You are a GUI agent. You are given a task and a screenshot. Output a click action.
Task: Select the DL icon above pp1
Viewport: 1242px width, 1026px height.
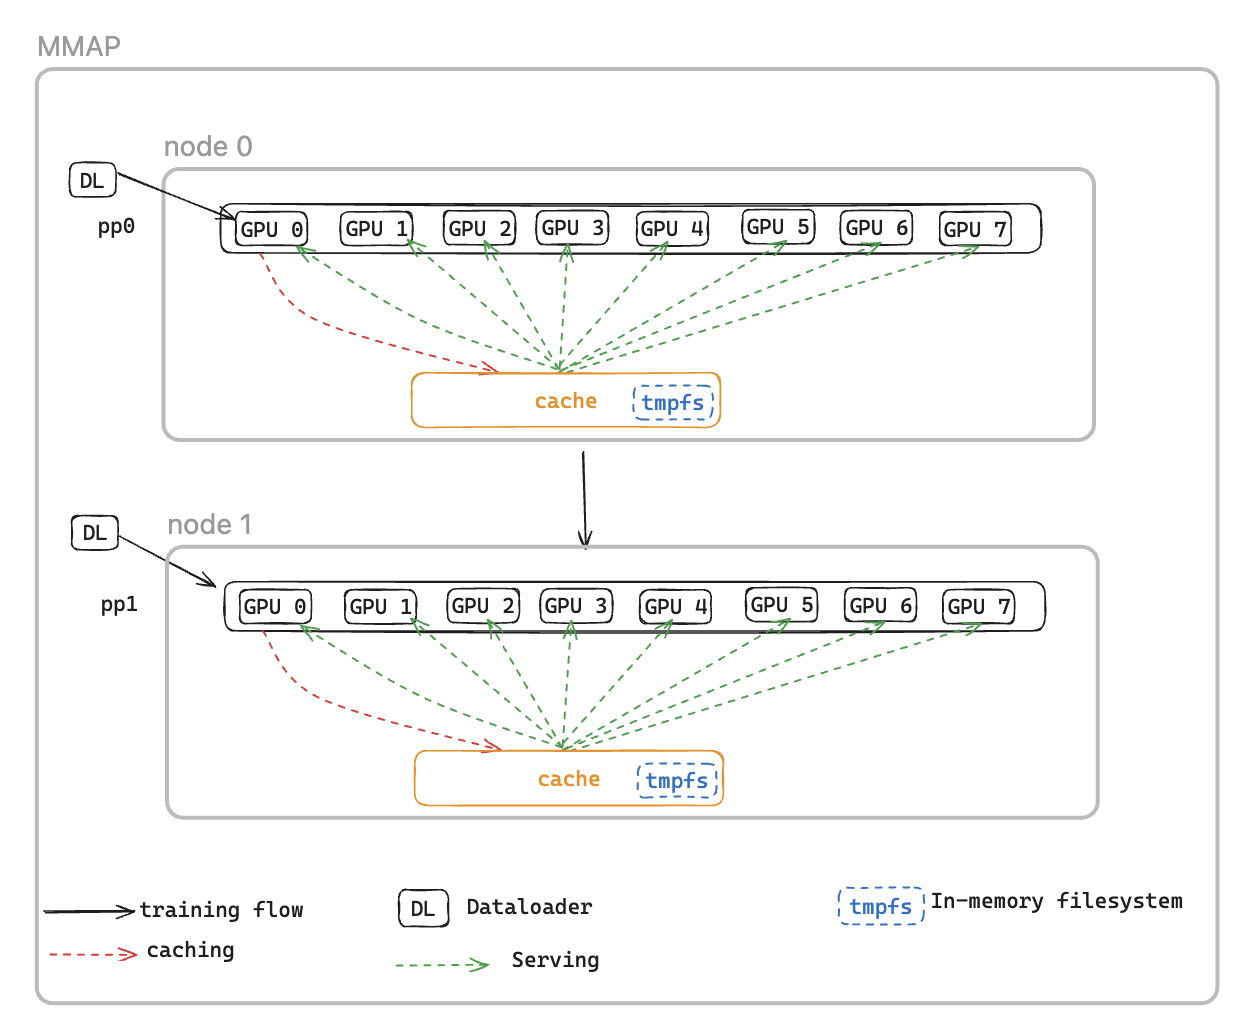click(x=94, y=533)
